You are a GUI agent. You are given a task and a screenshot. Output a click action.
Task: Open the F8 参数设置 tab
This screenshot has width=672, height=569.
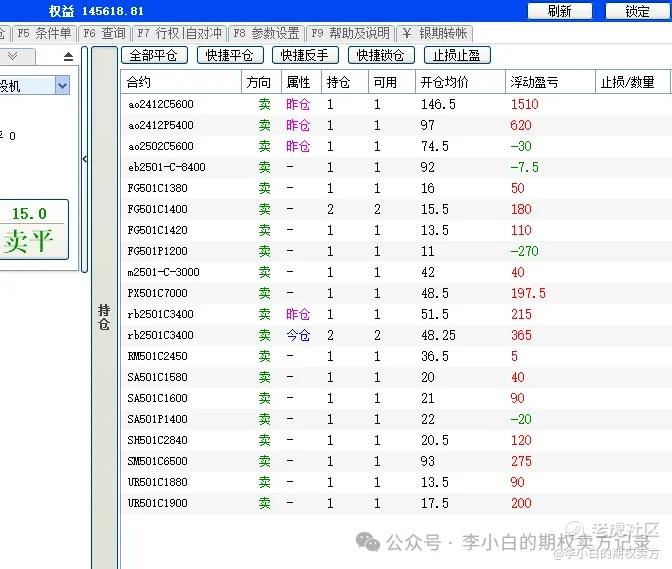pyautogui.click(x=266, y=33)
